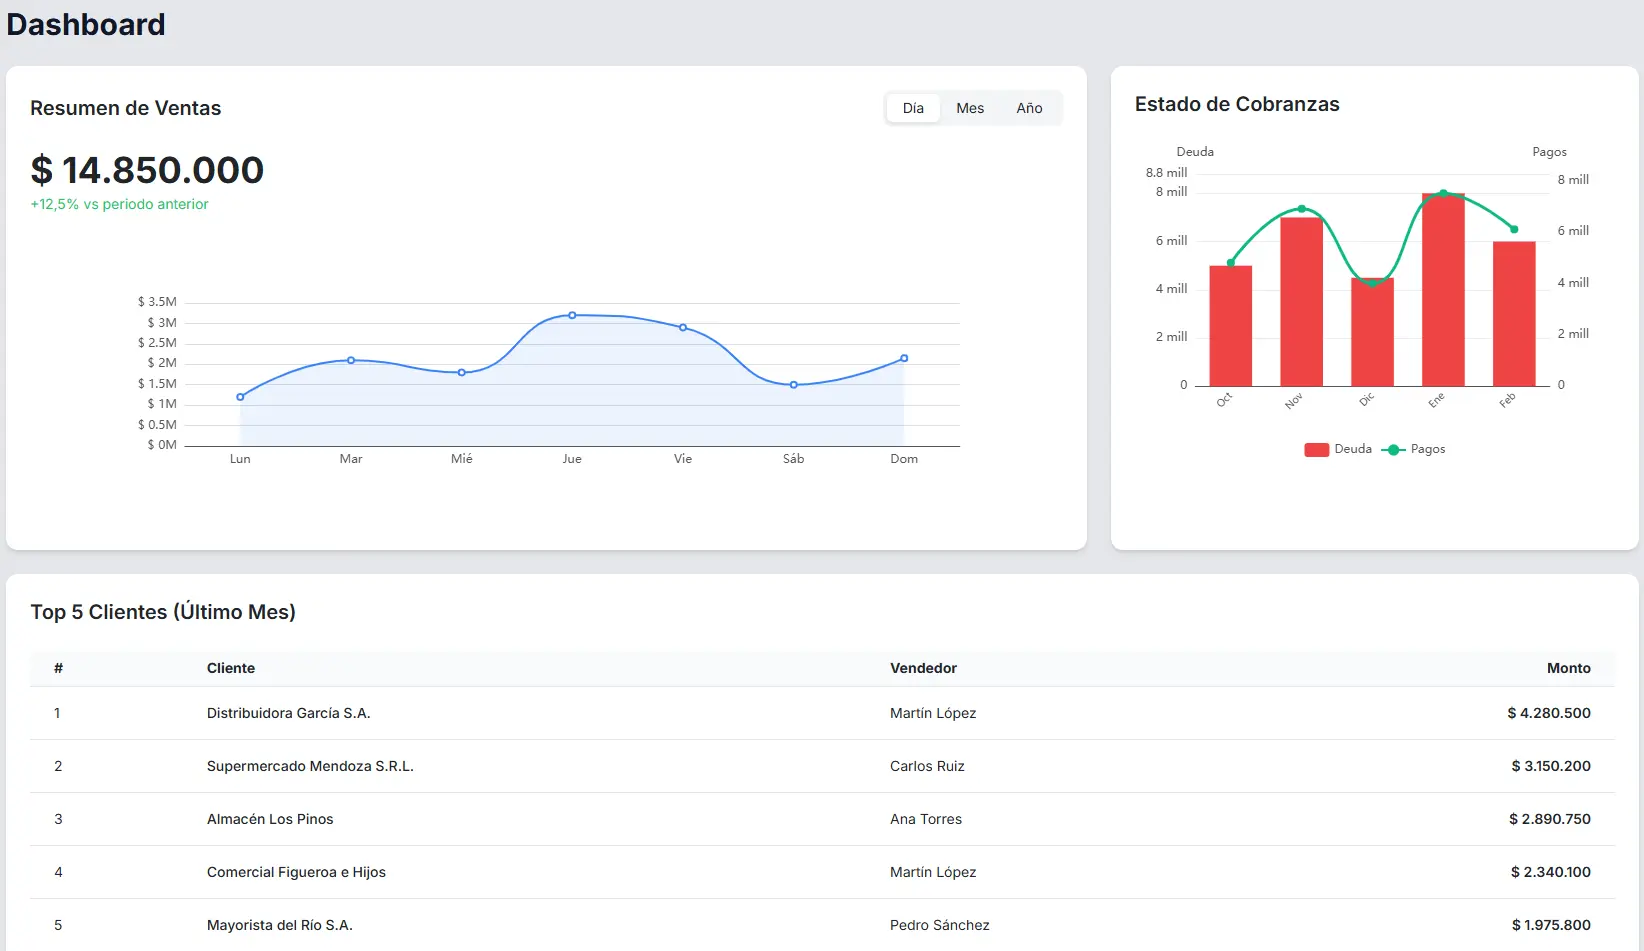Click the Jue data point on sales chart
This screenshot has height=951, width=1644.
(572, 315)
